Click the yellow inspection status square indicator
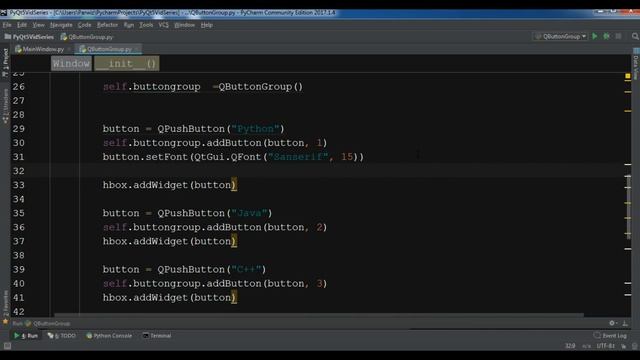The image size is (640, 360). coord(628,76)
